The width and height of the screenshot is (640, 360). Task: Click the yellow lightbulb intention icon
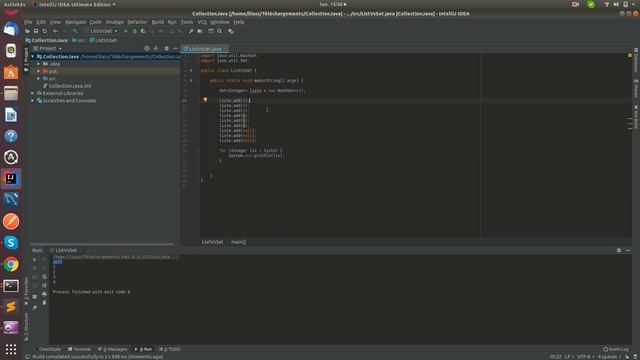coord(205,100)
